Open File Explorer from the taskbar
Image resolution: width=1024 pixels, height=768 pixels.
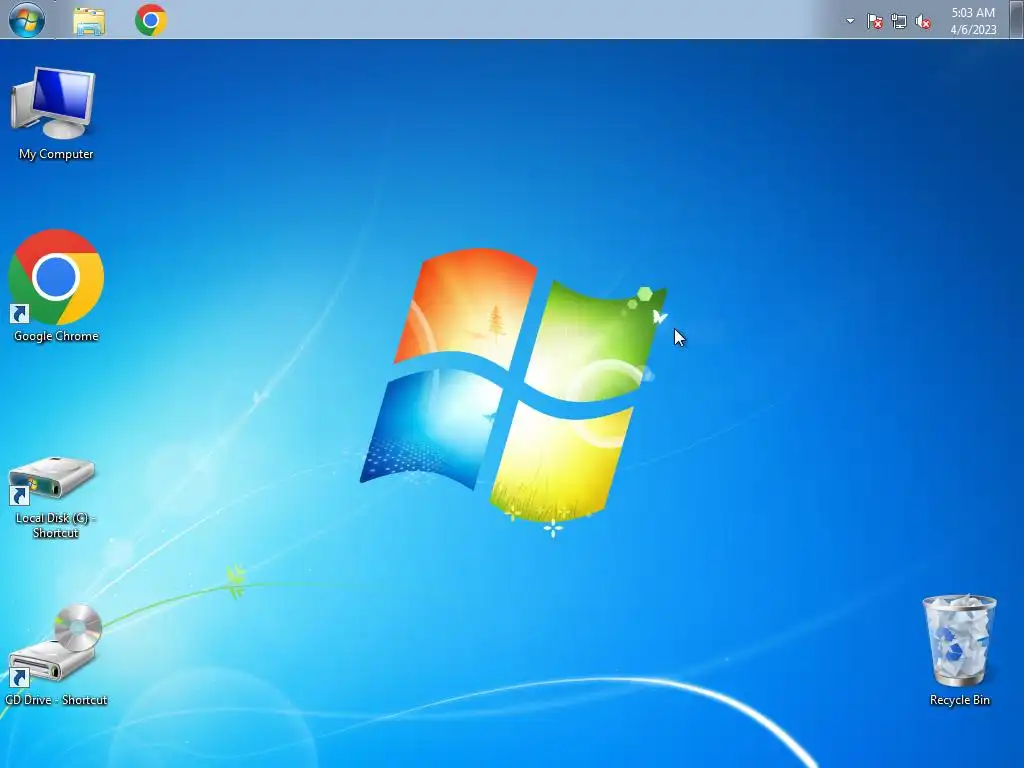89,21
